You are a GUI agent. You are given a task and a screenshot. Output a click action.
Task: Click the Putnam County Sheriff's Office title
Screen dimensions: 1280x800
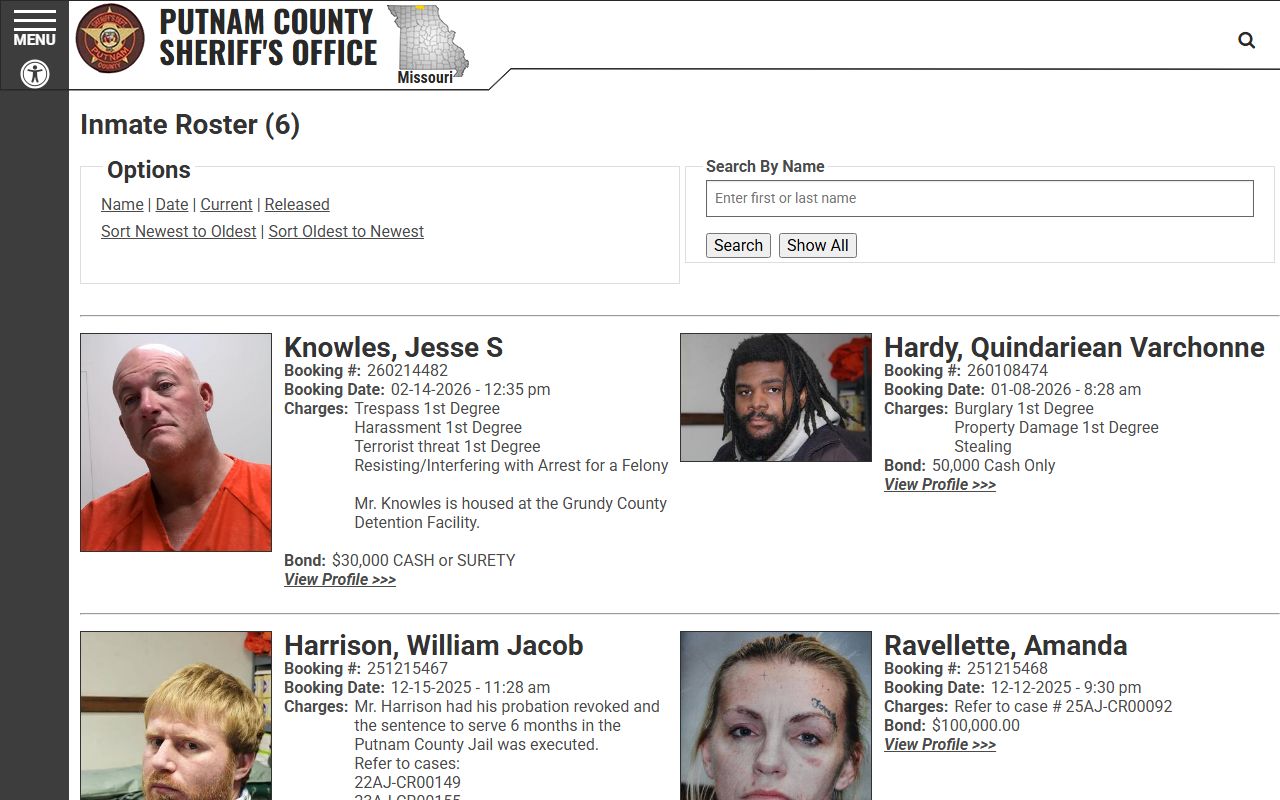(x=268, y=38)
